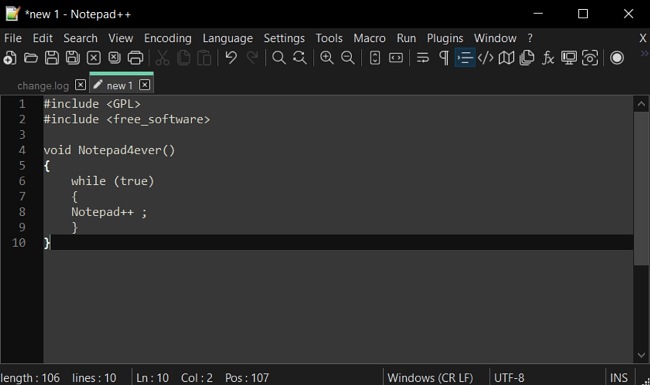
Task: Click the Undo arrow icon
Action: coord(231,58)
